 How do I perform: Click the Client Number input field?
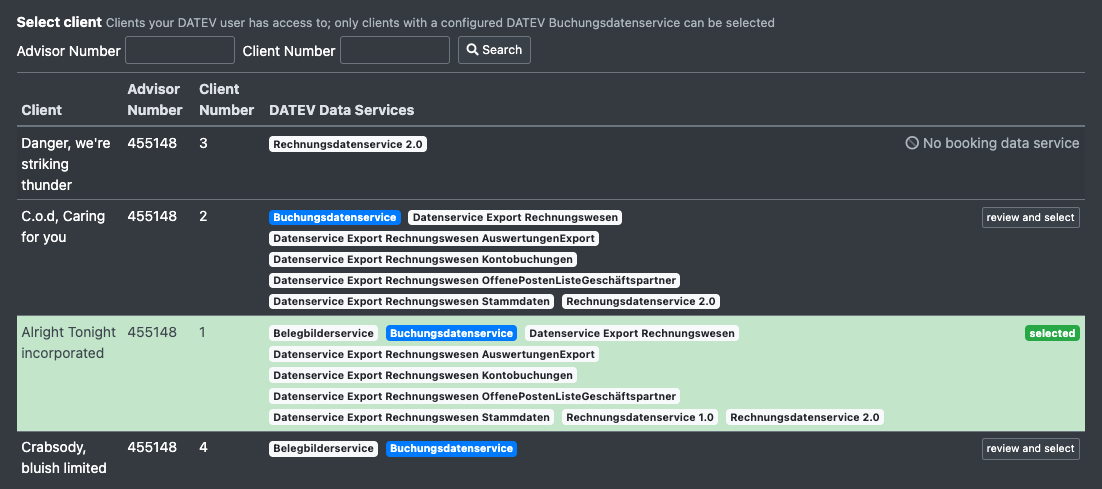click(395, 50)
